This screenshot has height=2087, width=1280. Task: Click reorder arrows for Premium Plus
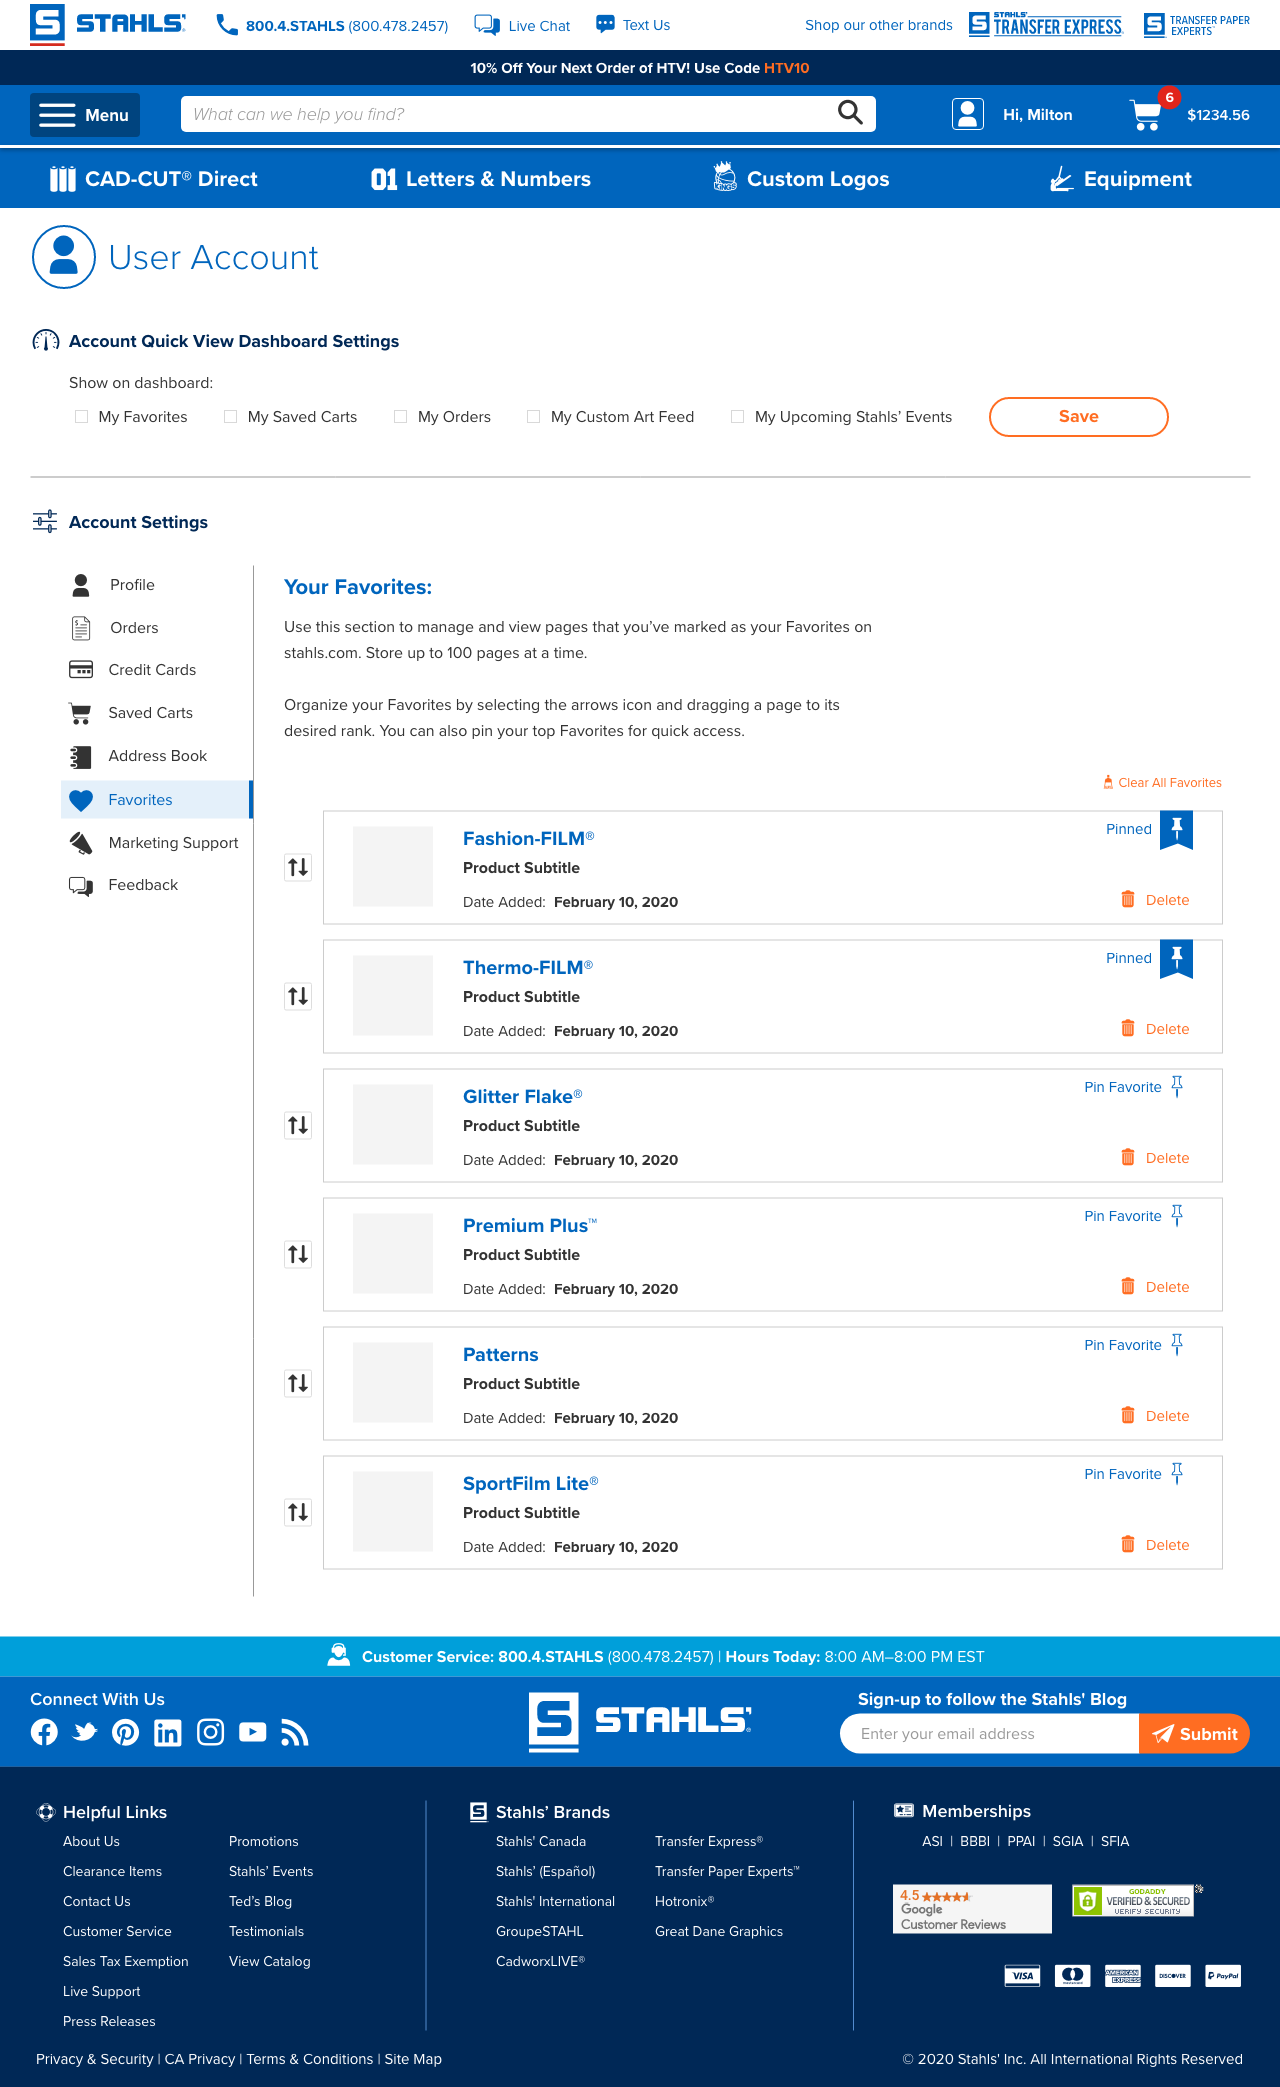coord(298,1254)
